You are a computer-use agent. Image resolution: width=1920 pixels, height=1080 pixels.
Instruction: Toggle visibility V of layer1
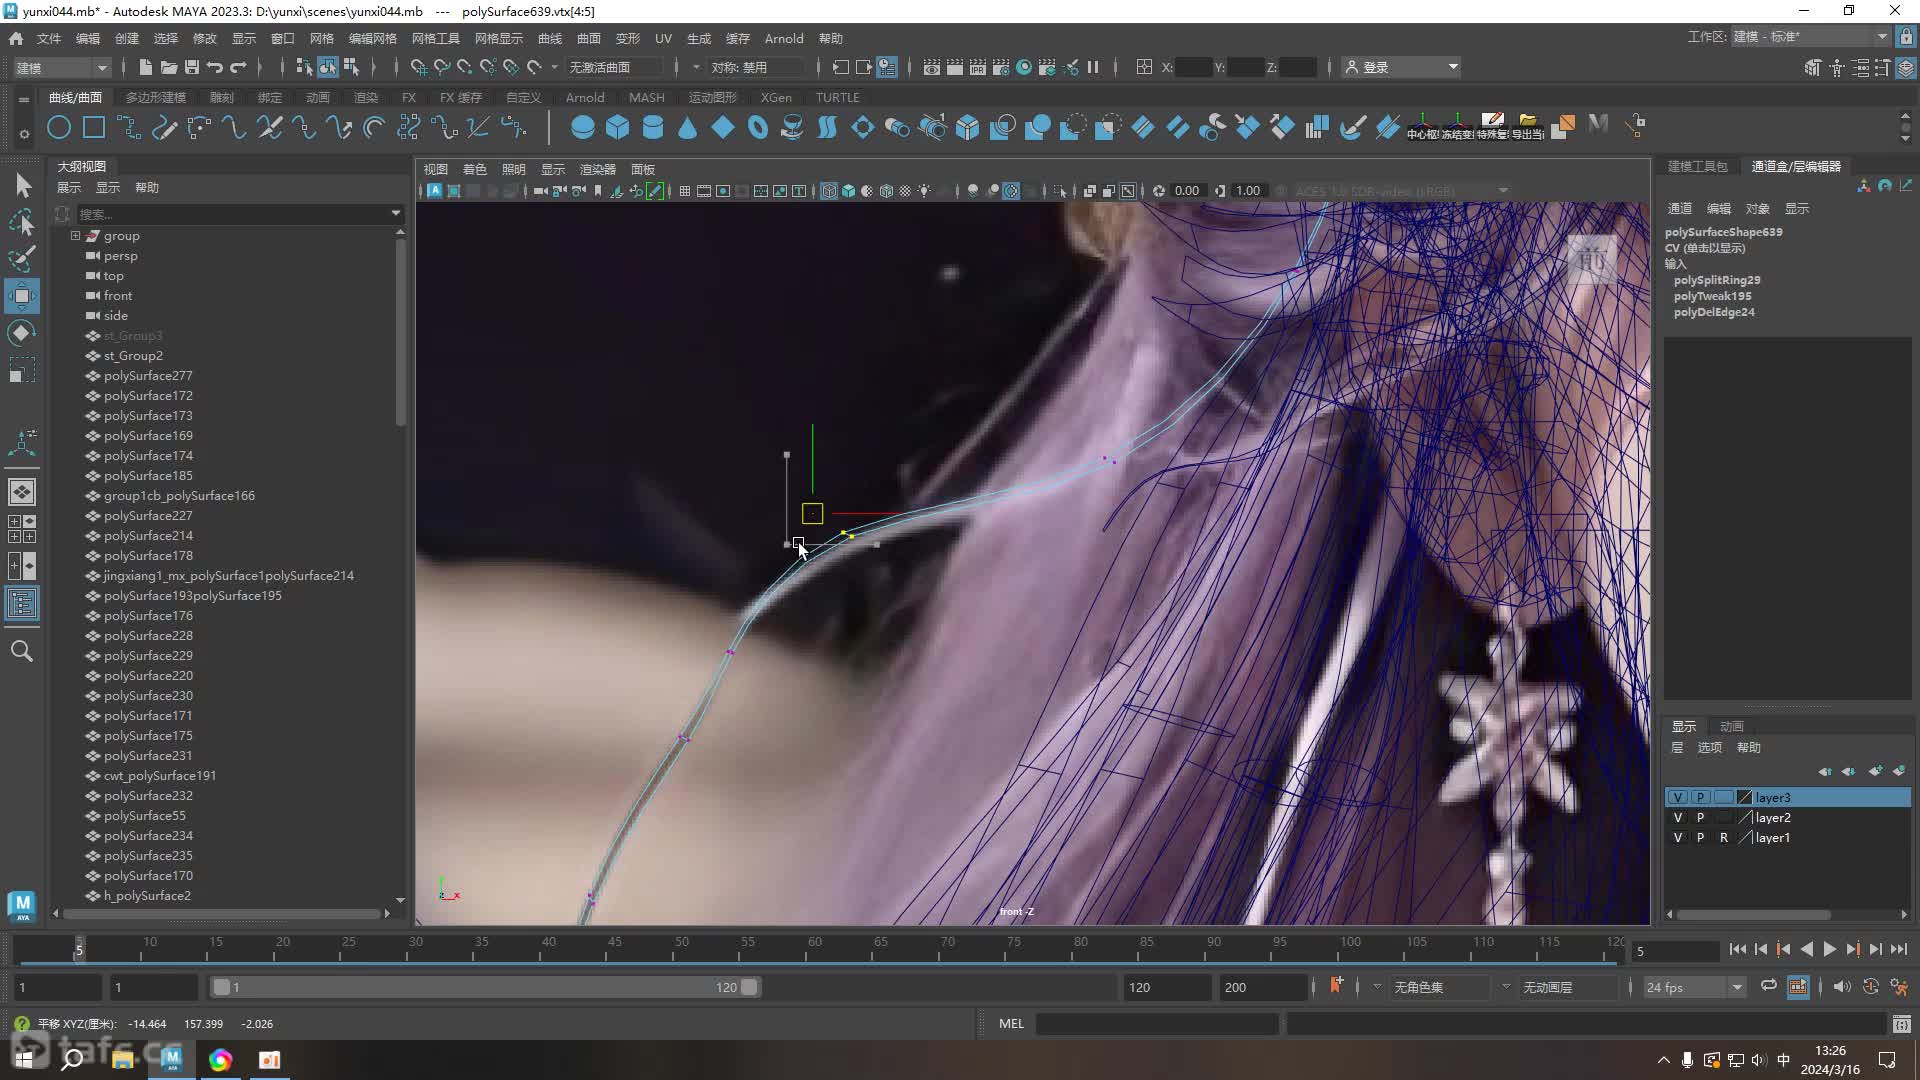pos(1678,837)
